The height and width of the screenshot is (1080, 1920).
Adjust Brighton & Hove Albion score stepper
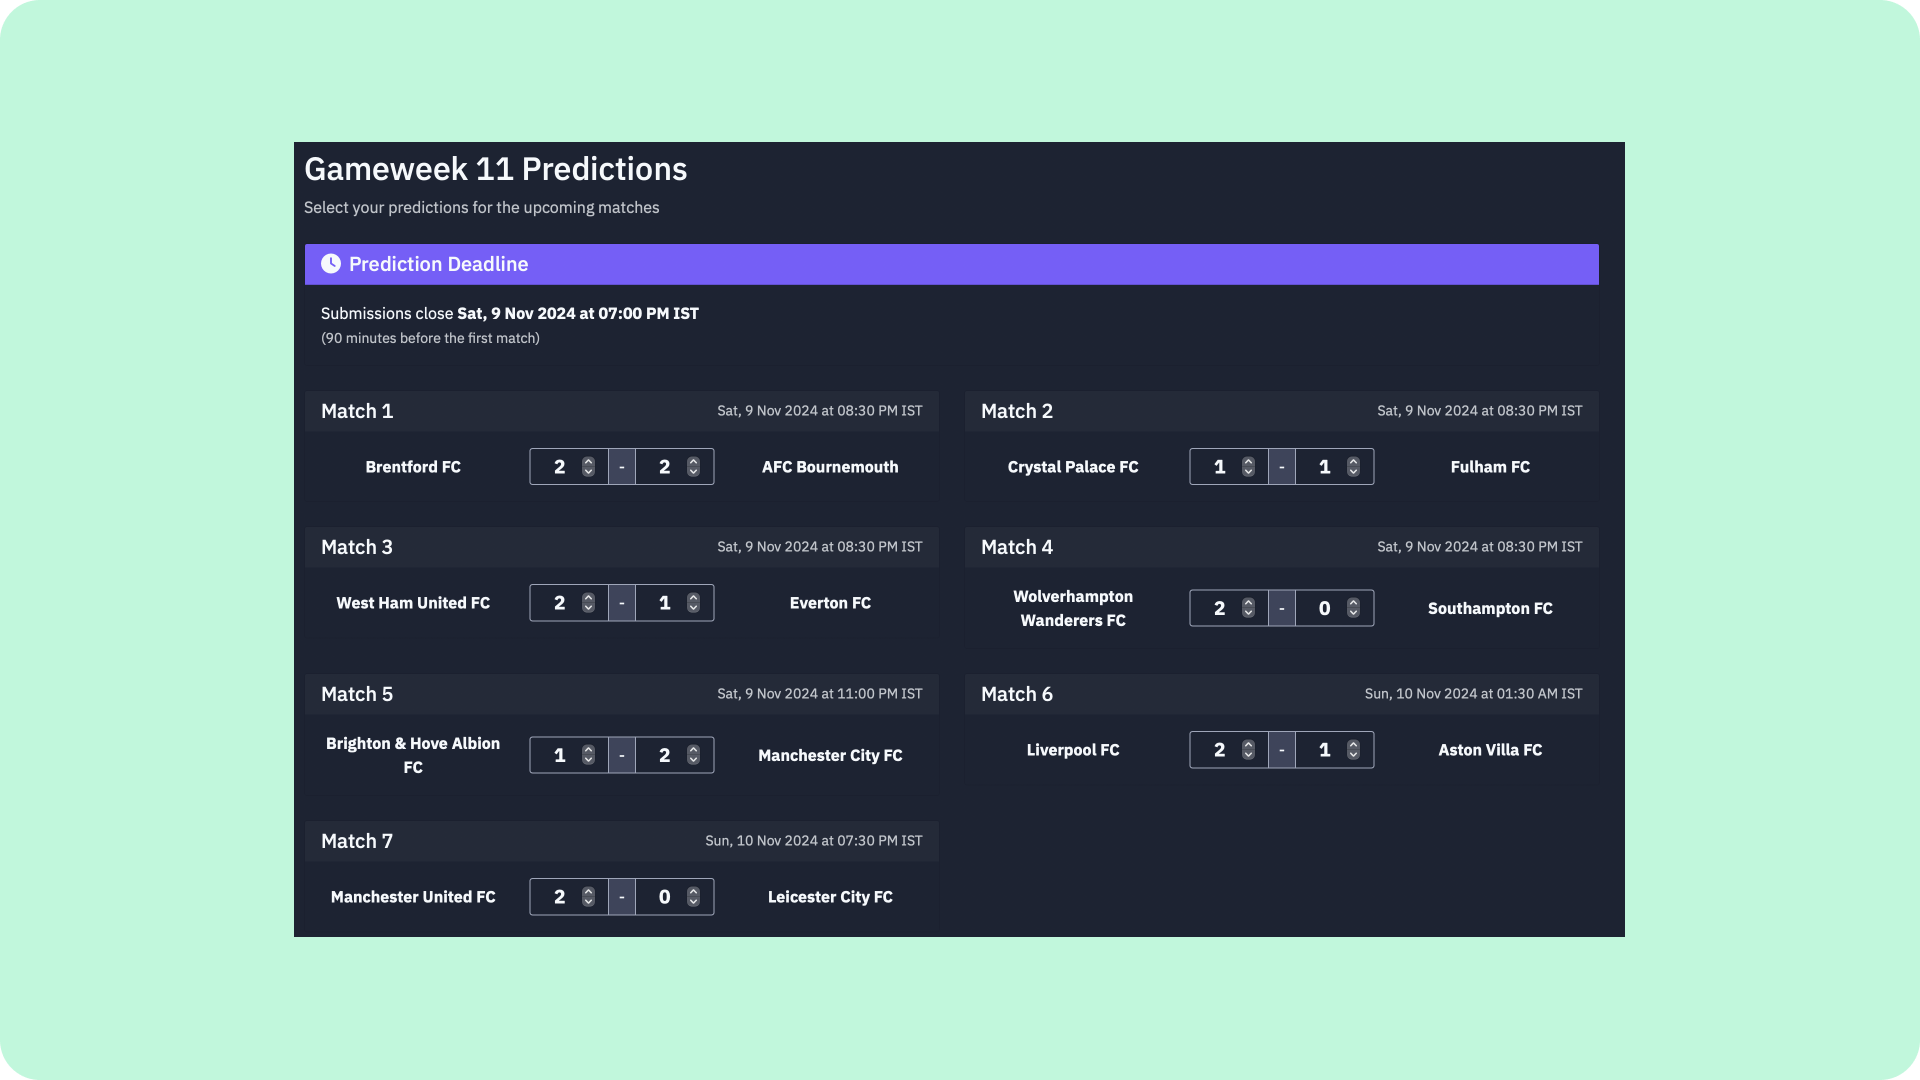point(588,755)
